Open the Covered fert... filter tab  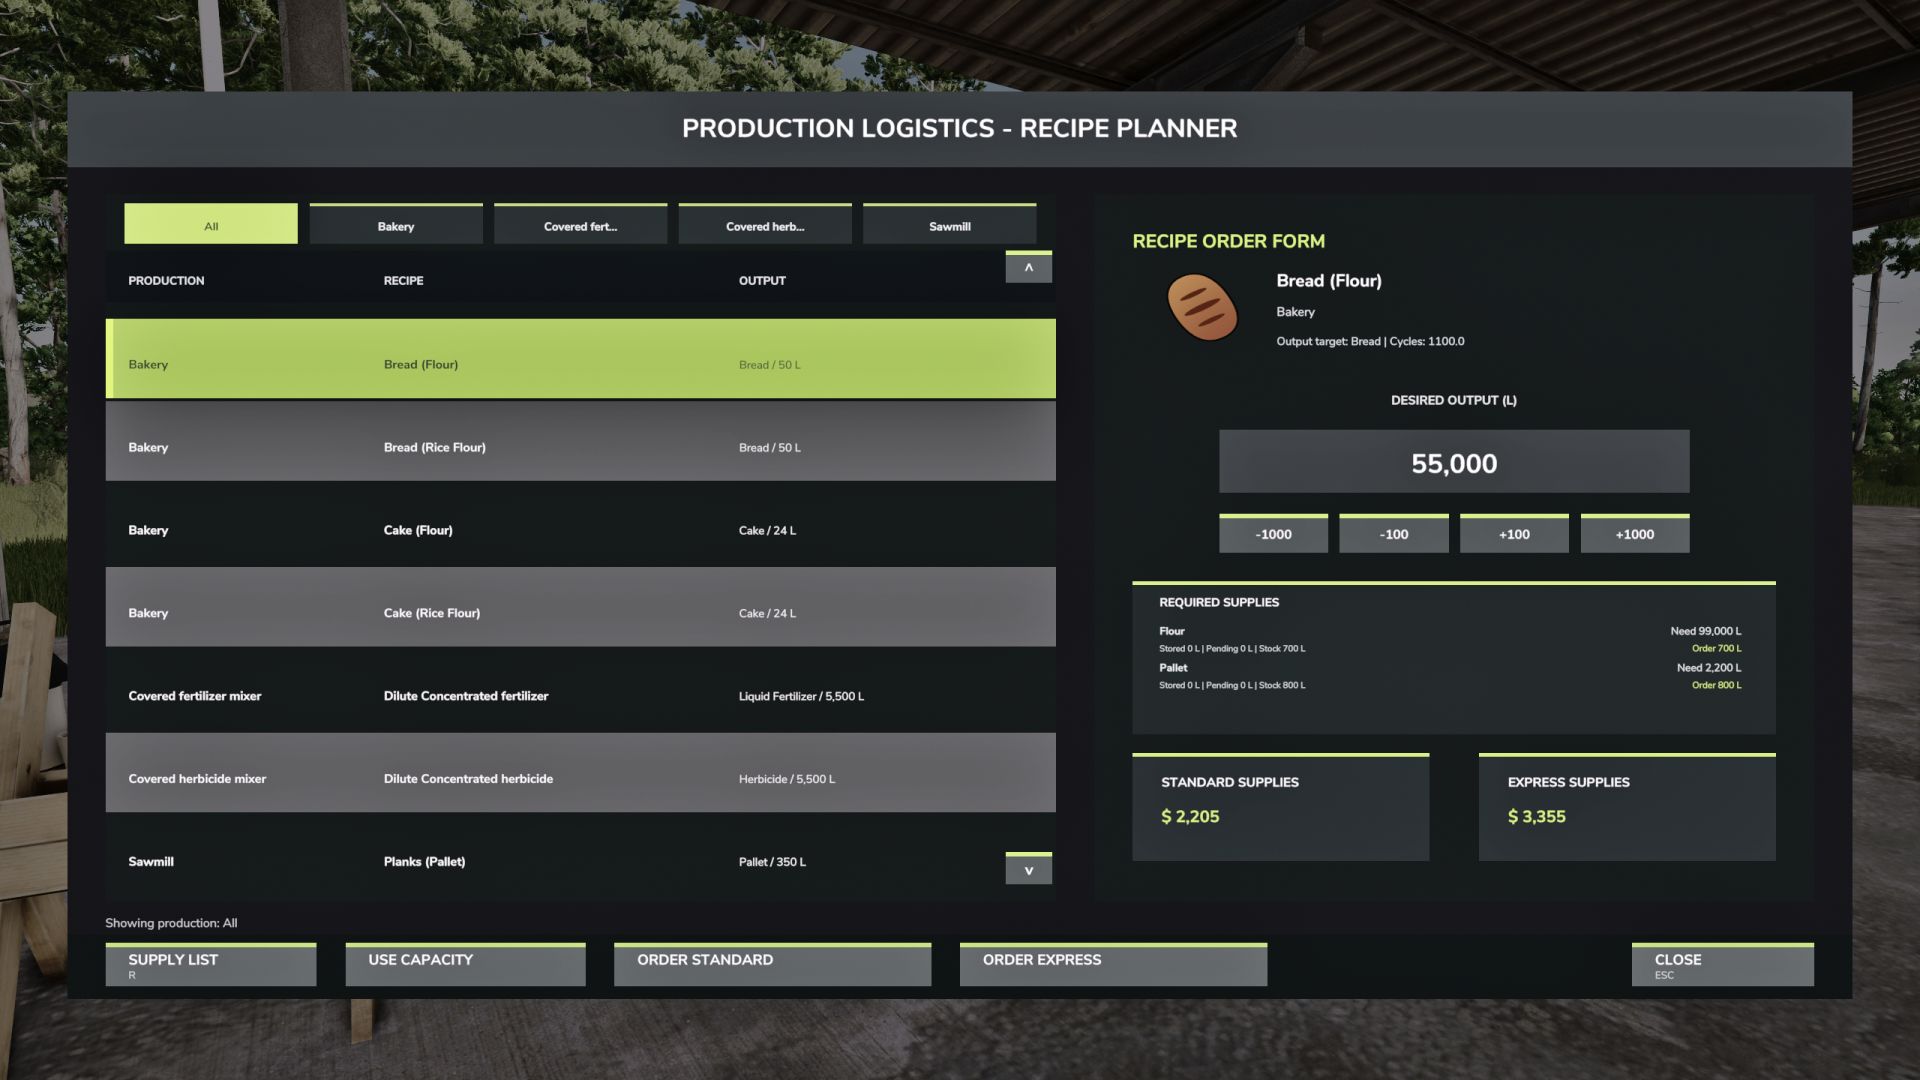point(580,224)
